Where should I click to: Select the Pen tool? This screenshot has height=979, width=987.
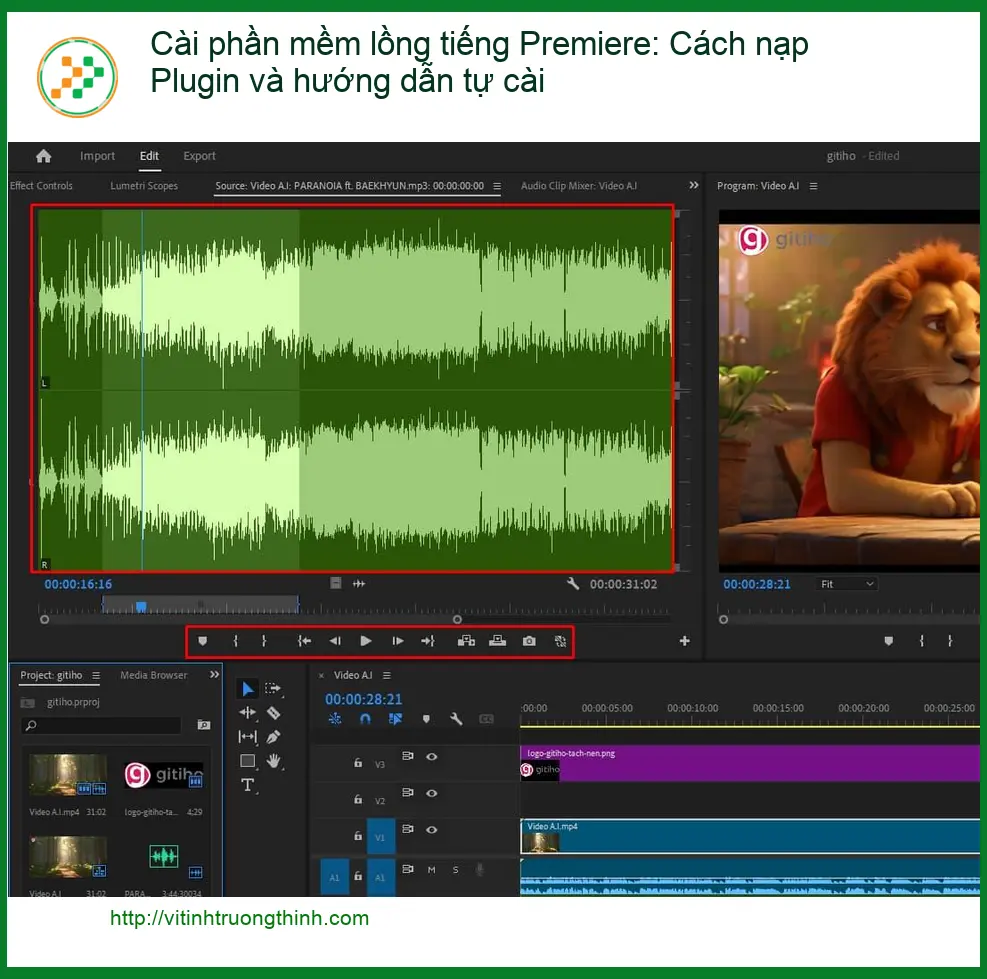click(x=273, y=737)
